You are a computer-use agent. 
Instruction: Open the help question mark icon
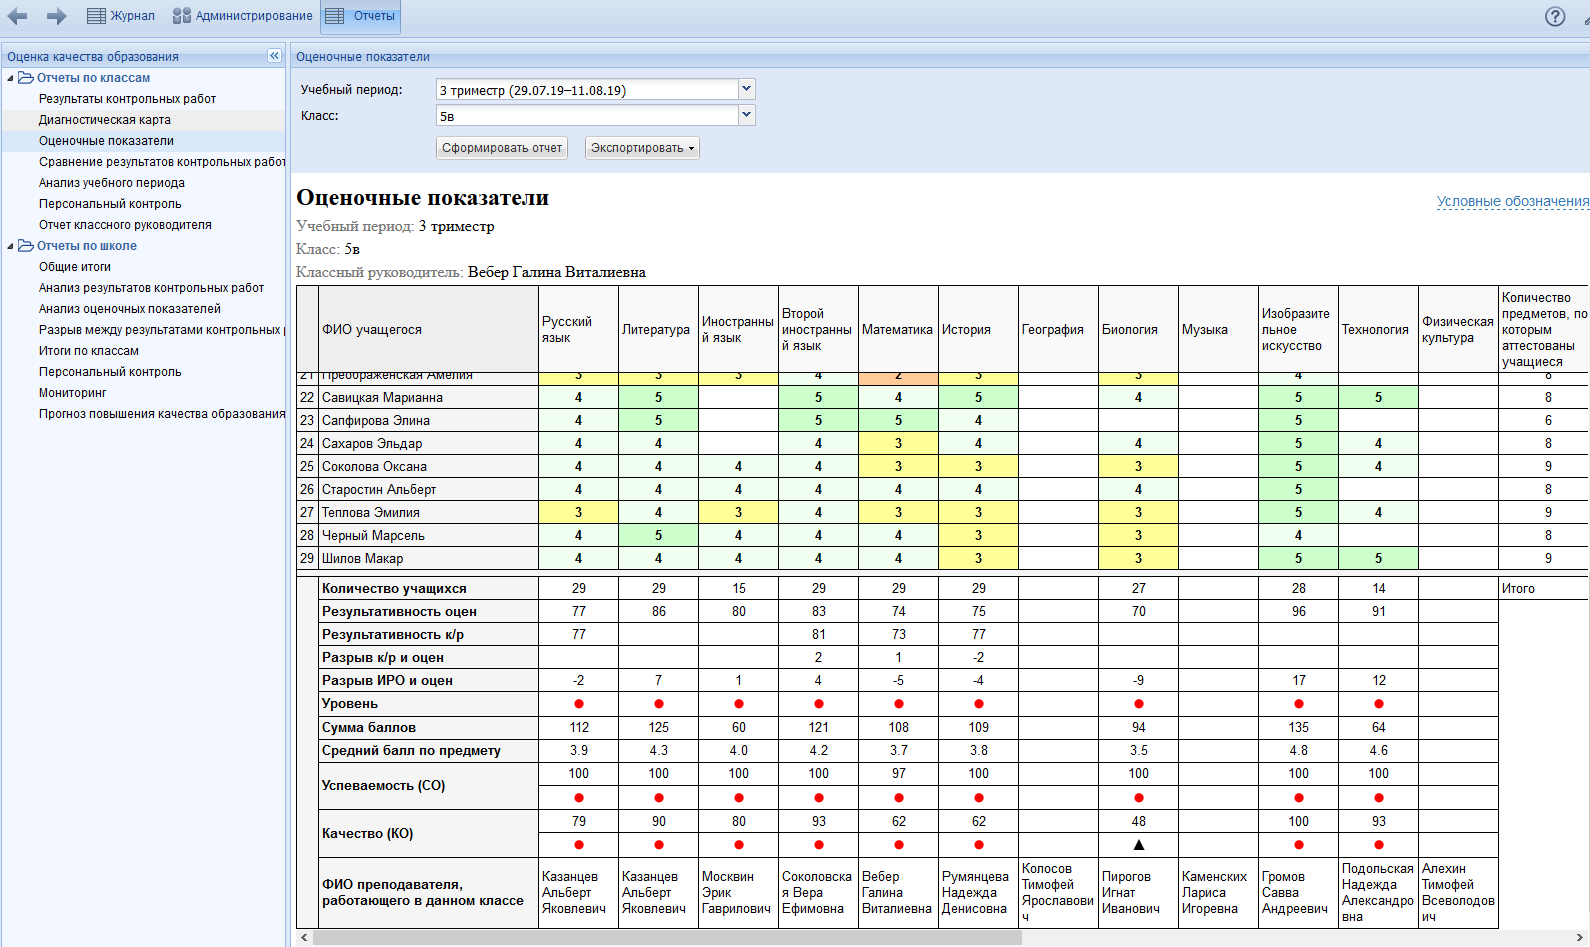1555,16
